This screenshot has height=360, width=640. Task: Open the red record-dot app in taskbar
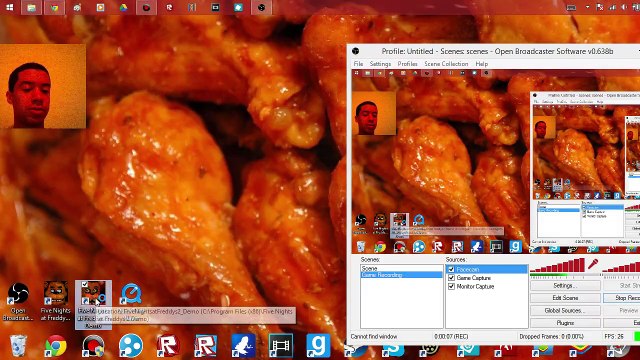point(146,7)
